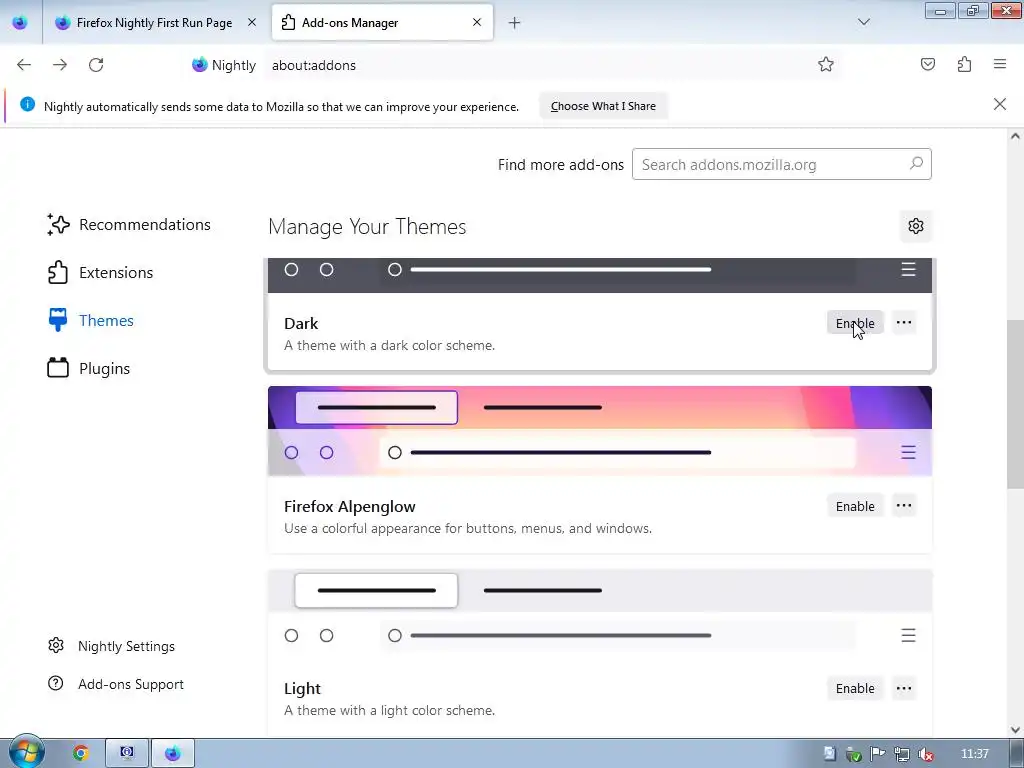1024x768 pixels.
Task: Click the Manage Your Themes heading
Action: tap(367, 227)
